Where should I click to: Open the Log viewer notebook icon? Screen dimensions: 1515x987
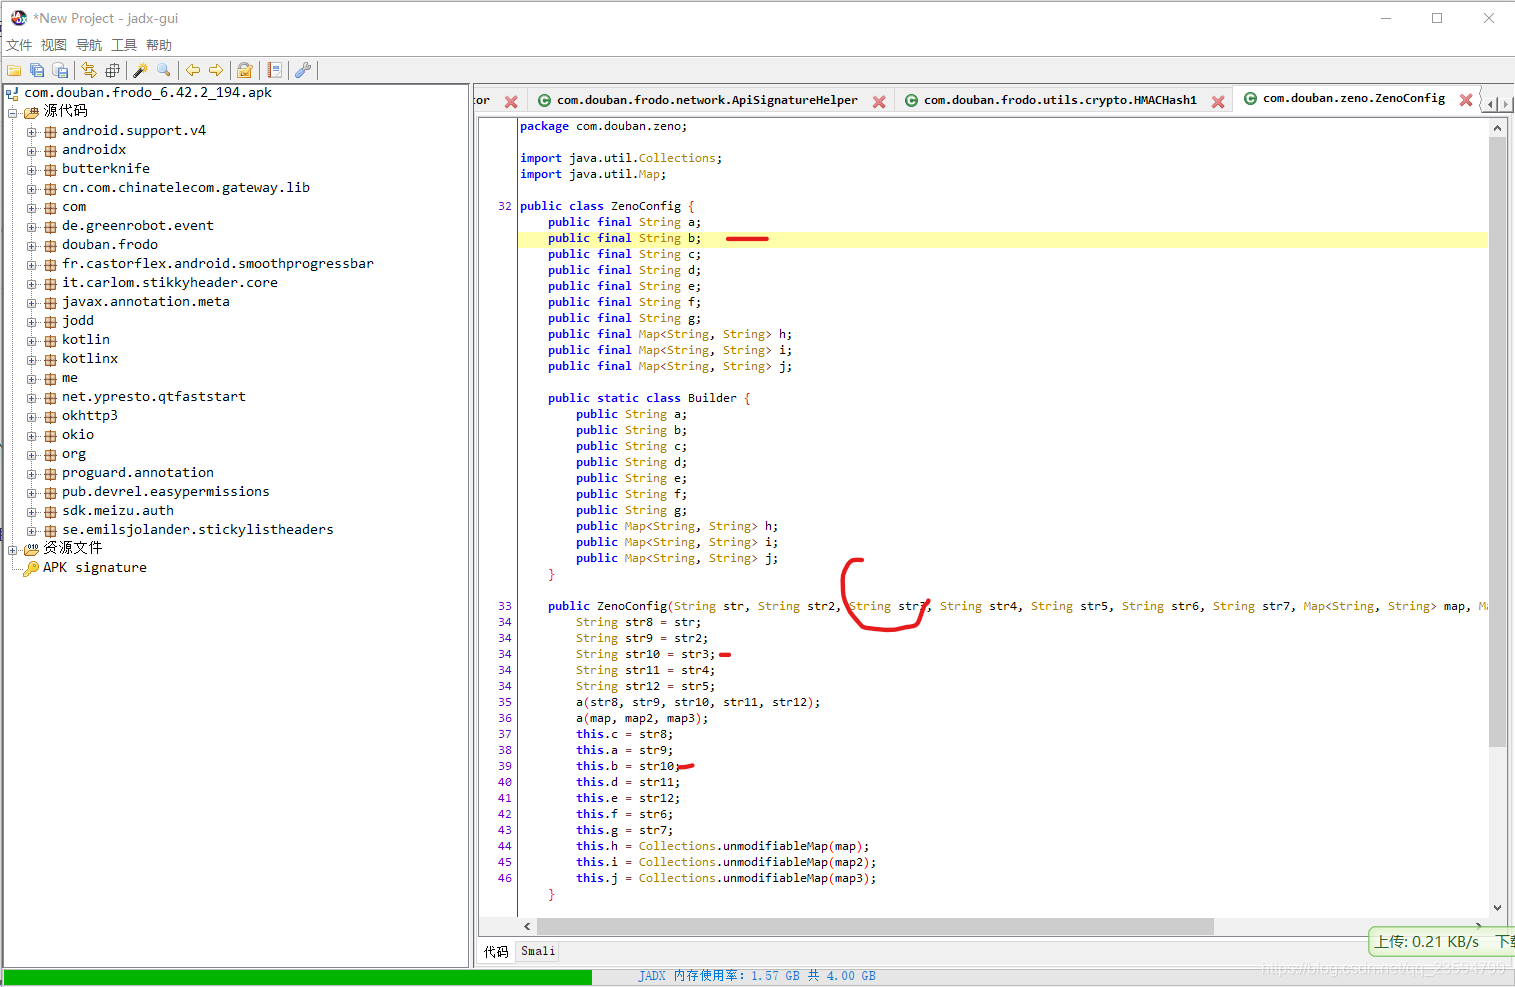[x=274, y=70]
